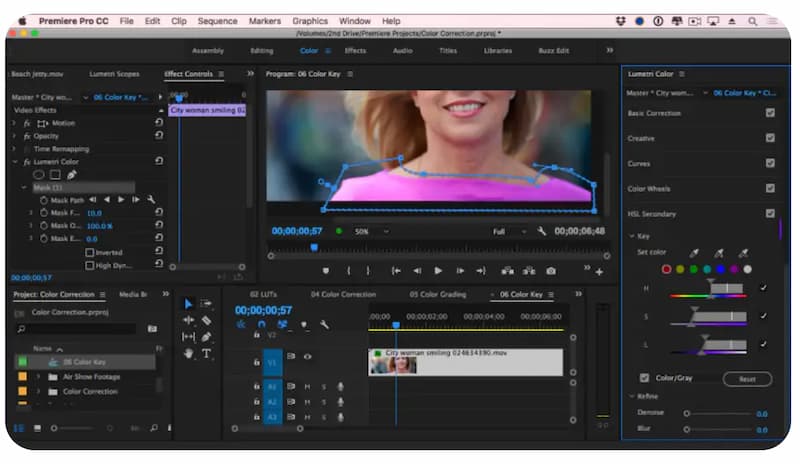Image resolution: width=800 pixels, height=464 pixels.
Task: Expand the Air Show Footage bin
Action: pos(39,376)
